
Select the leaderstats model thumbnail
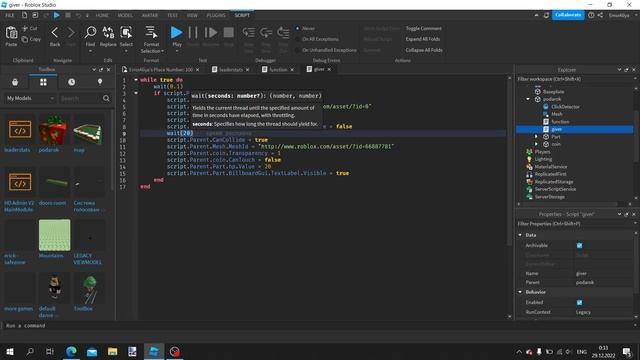20,130
